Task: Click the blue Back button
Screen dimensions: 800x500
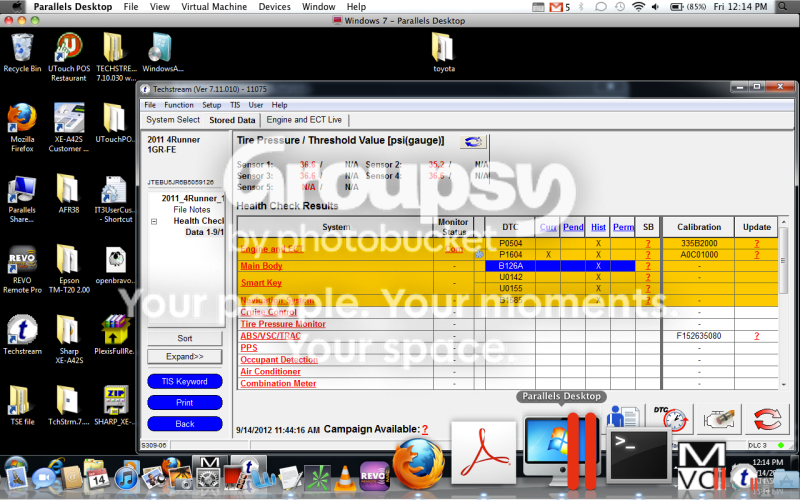Action: (185, 424)
